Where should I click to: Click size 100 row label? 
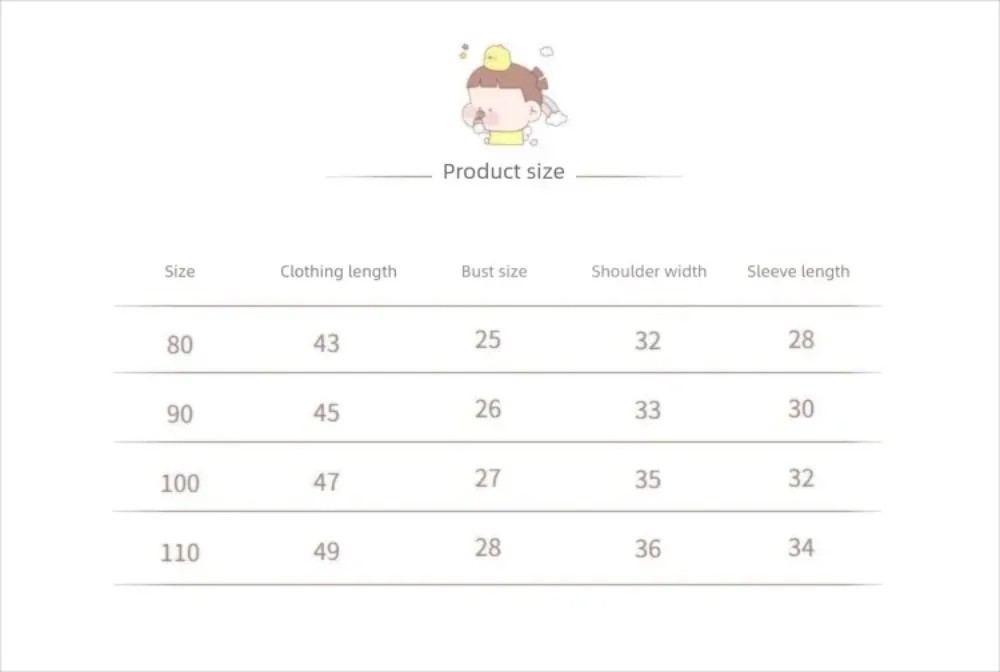click(180, 483)
